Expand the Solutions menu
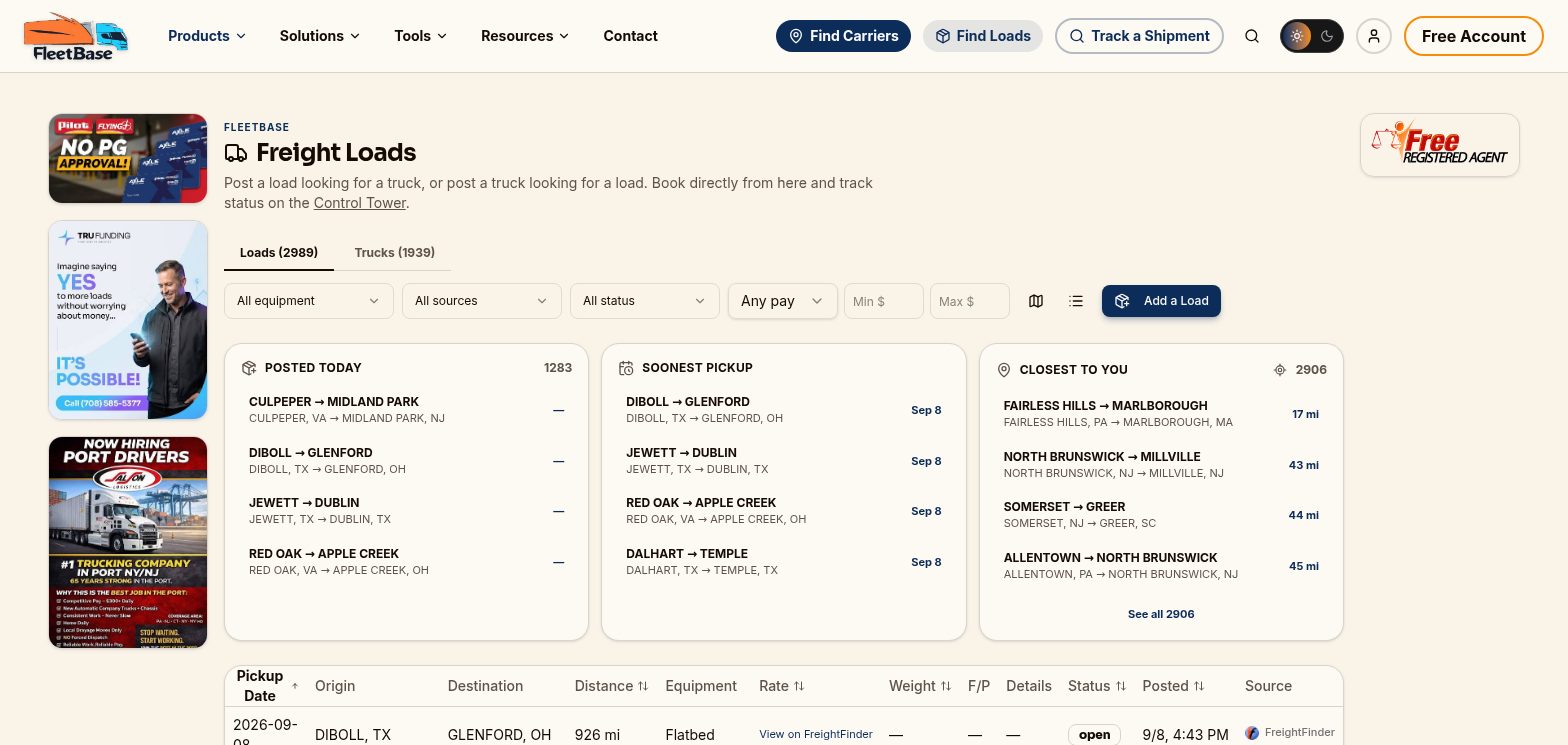This screenshot has width=1568, height=745. (x=320, y=36)
